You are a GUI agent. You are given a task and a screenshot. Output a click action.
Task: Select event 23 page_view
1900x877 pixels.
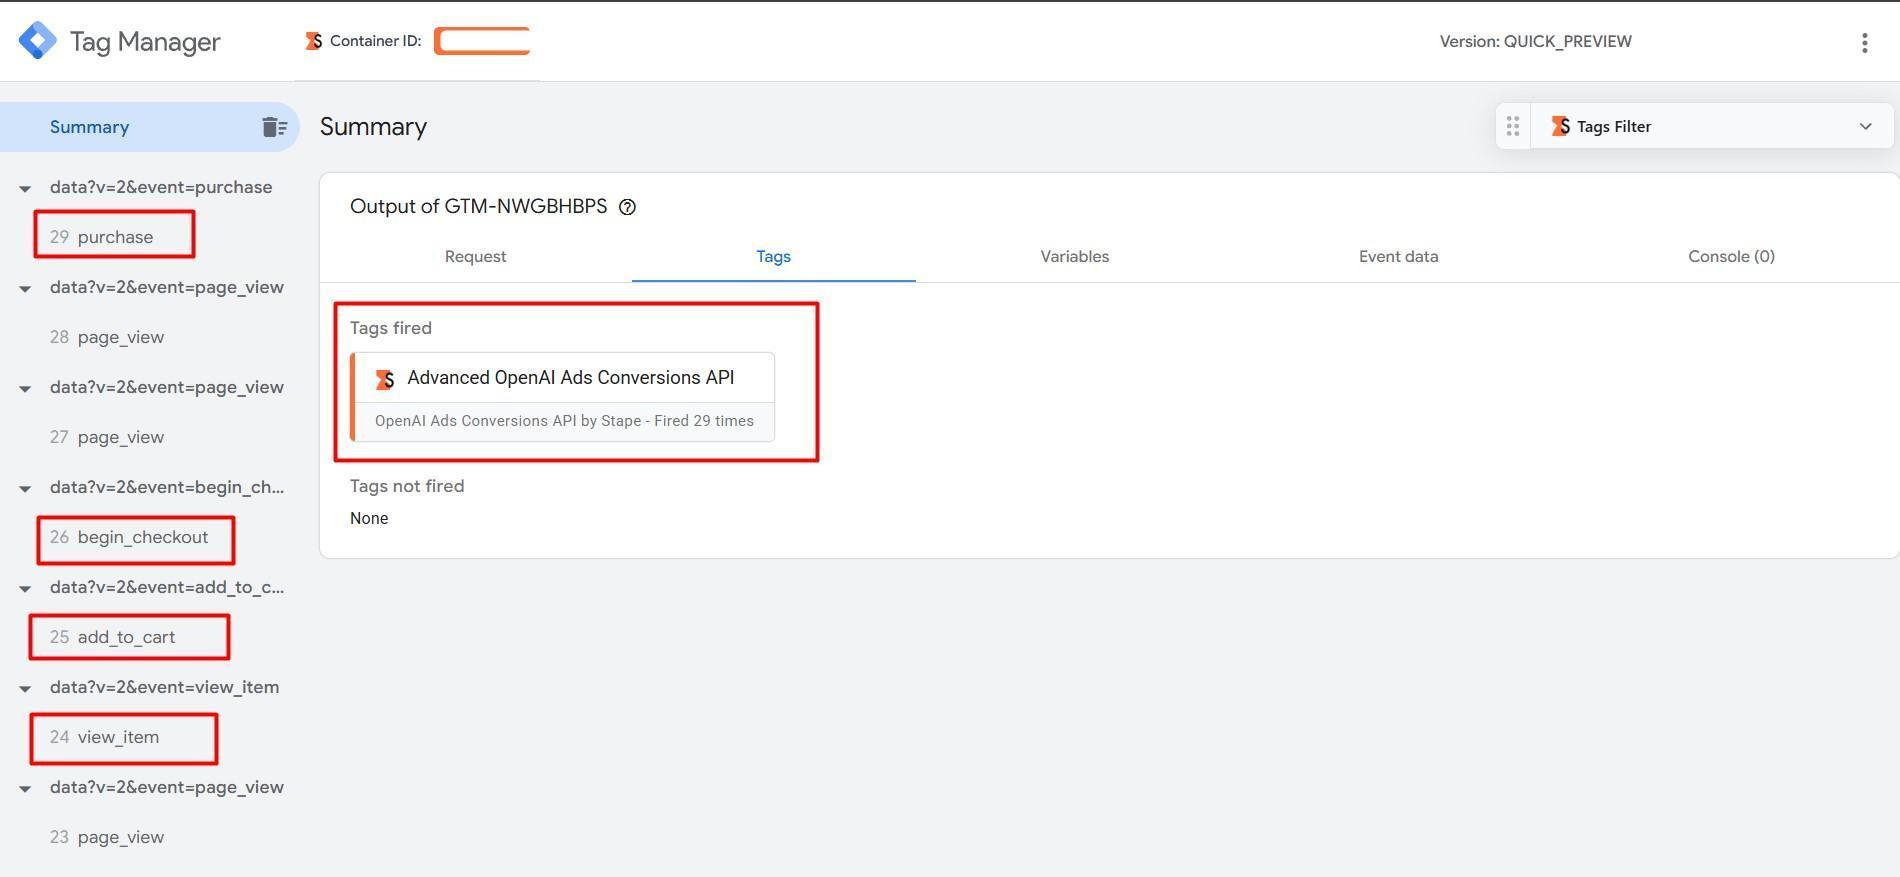coord(107,837)
